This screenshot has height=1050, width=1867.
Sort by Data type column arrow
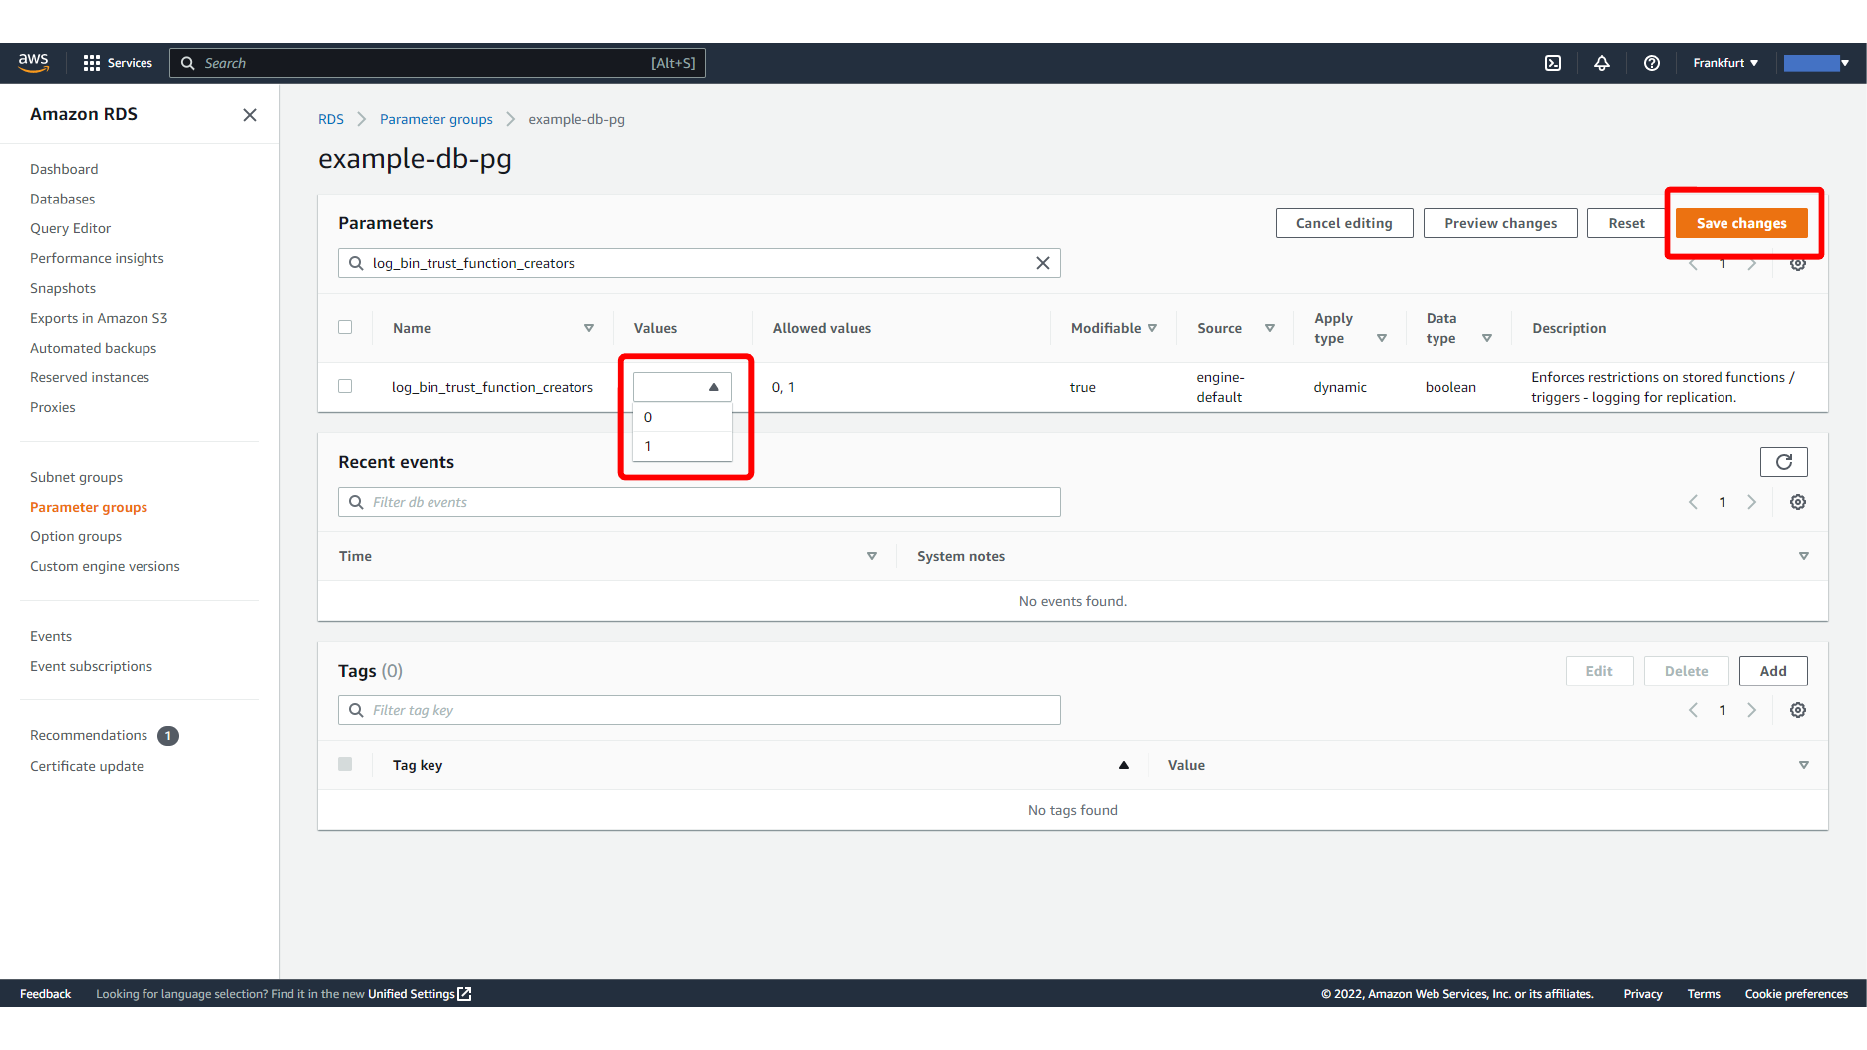[1487, 338]
